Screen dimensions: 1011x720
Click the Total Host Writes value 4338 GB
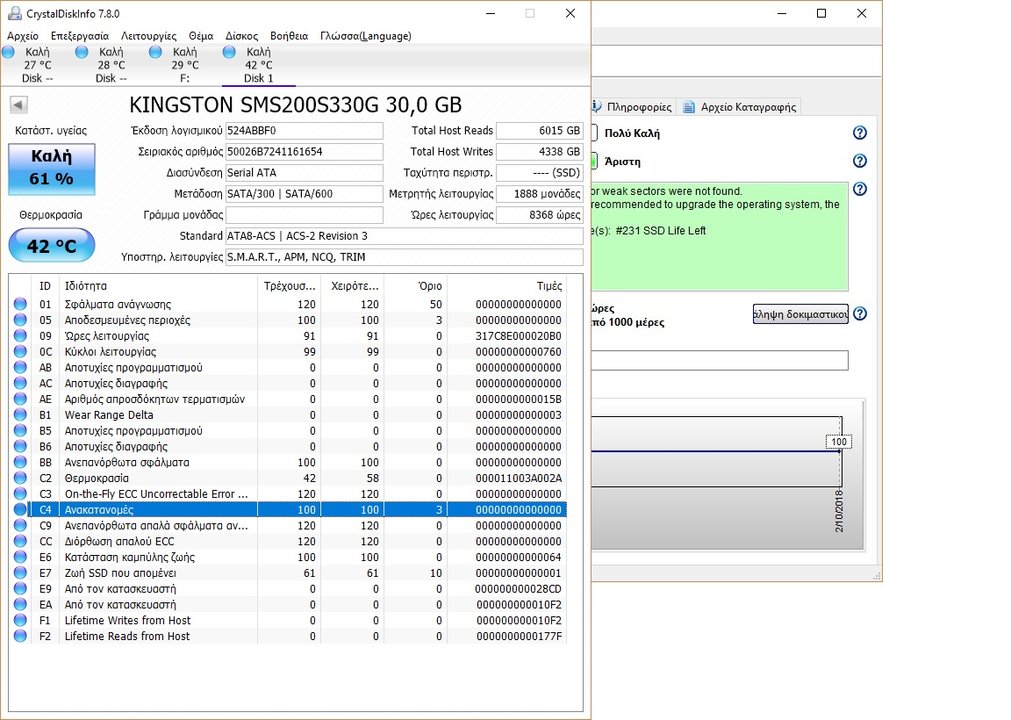click(539, 151)
